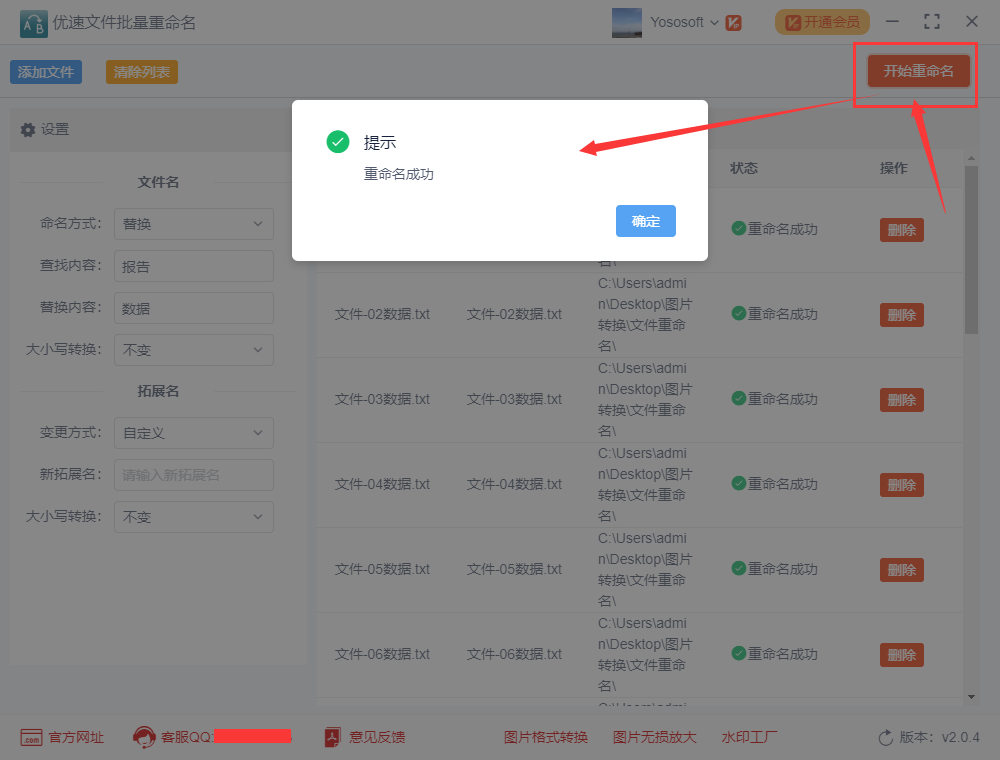
Task: Click the file list vertical scrollbar thumb
Action: click(971, 250)
